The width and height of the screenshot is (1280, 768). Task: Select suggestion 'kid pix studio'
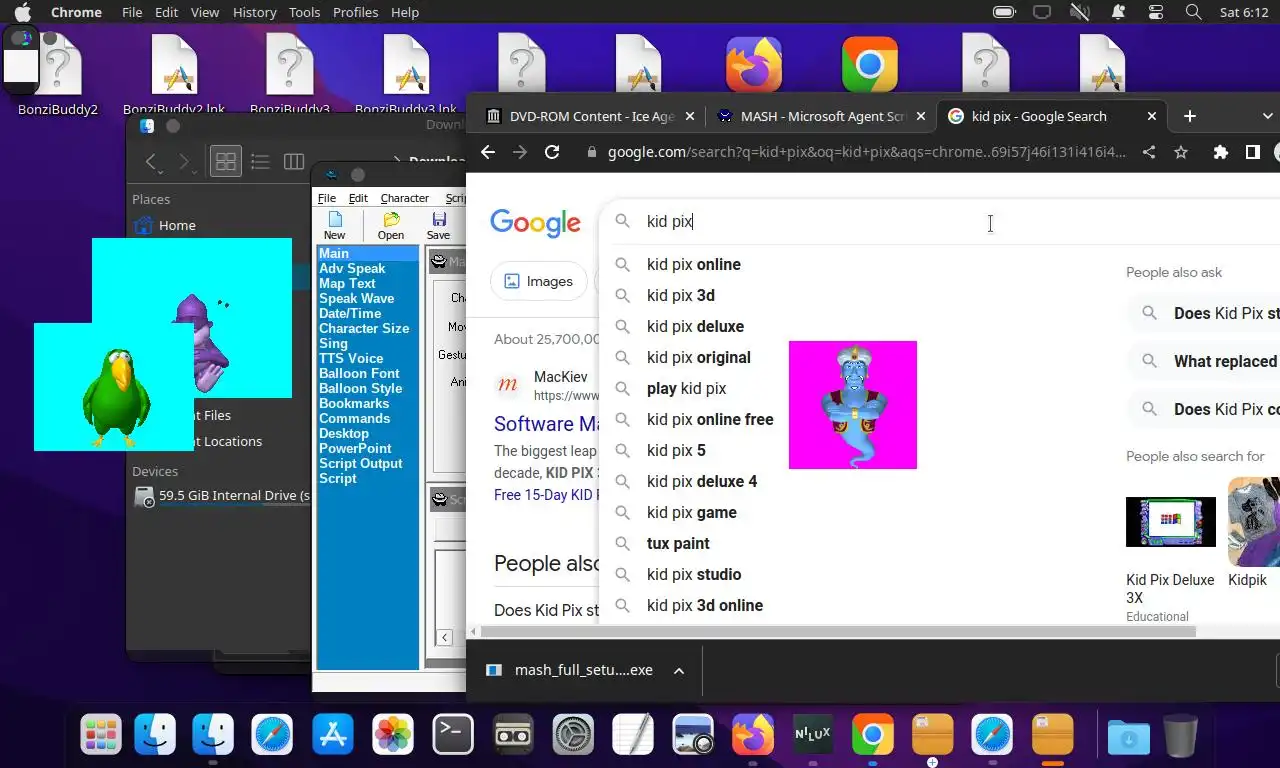tap(694, 574)
